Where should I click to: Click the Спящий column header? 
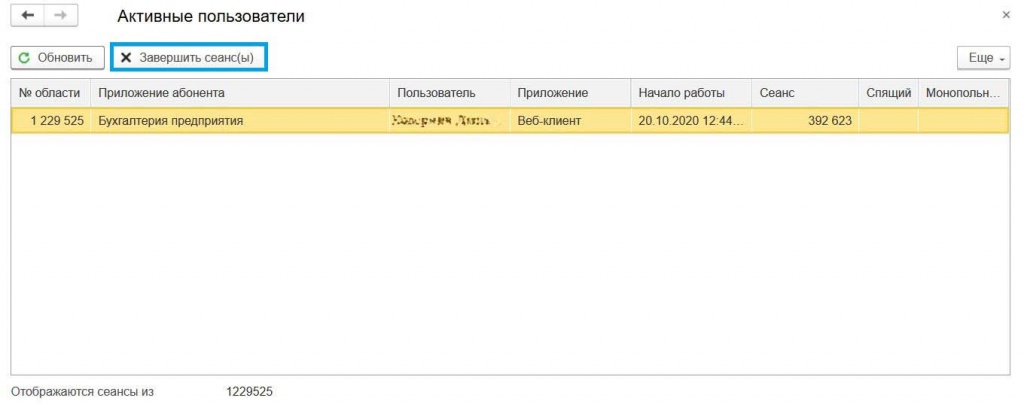pyautogui.click(x=888, y=93)
